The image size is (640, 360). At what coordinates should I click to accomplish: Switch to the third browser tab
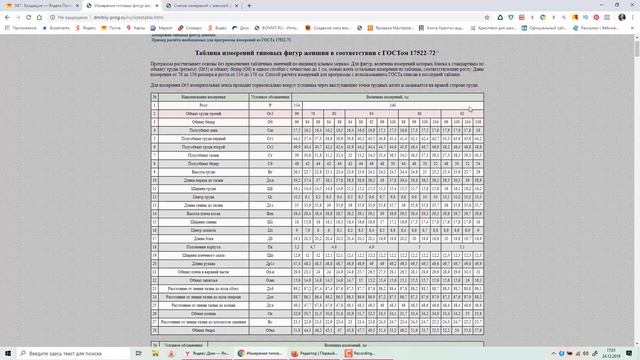click(201, 6)
